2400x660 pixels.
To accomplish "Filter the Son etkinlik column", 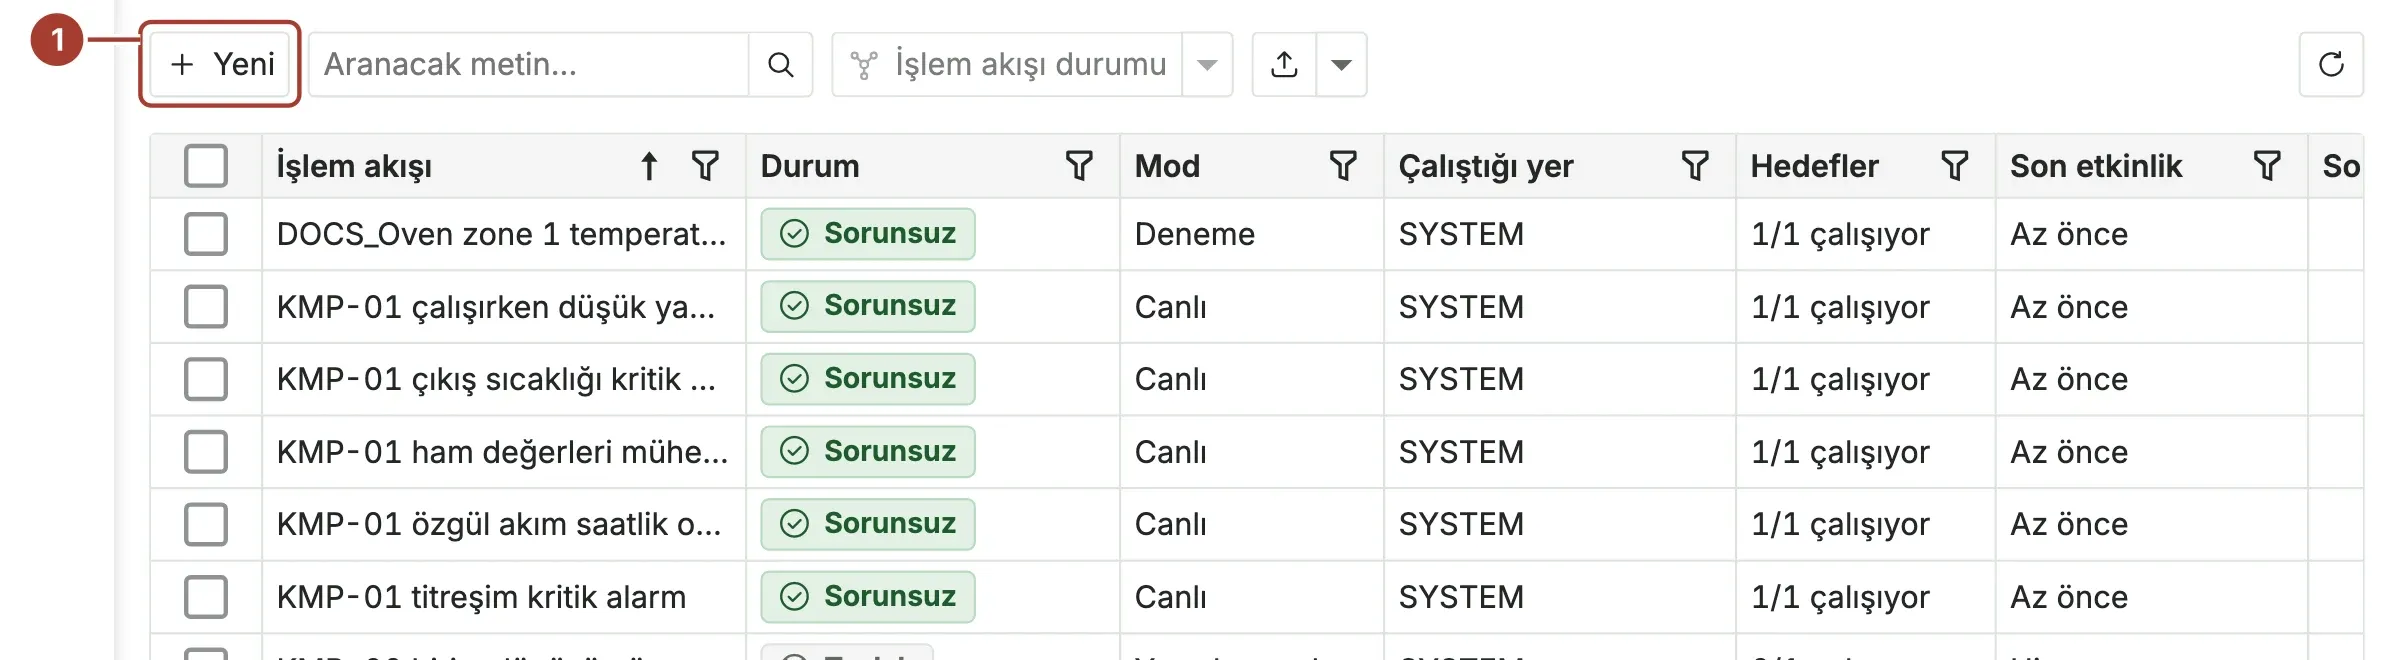I will [2267, 166].
